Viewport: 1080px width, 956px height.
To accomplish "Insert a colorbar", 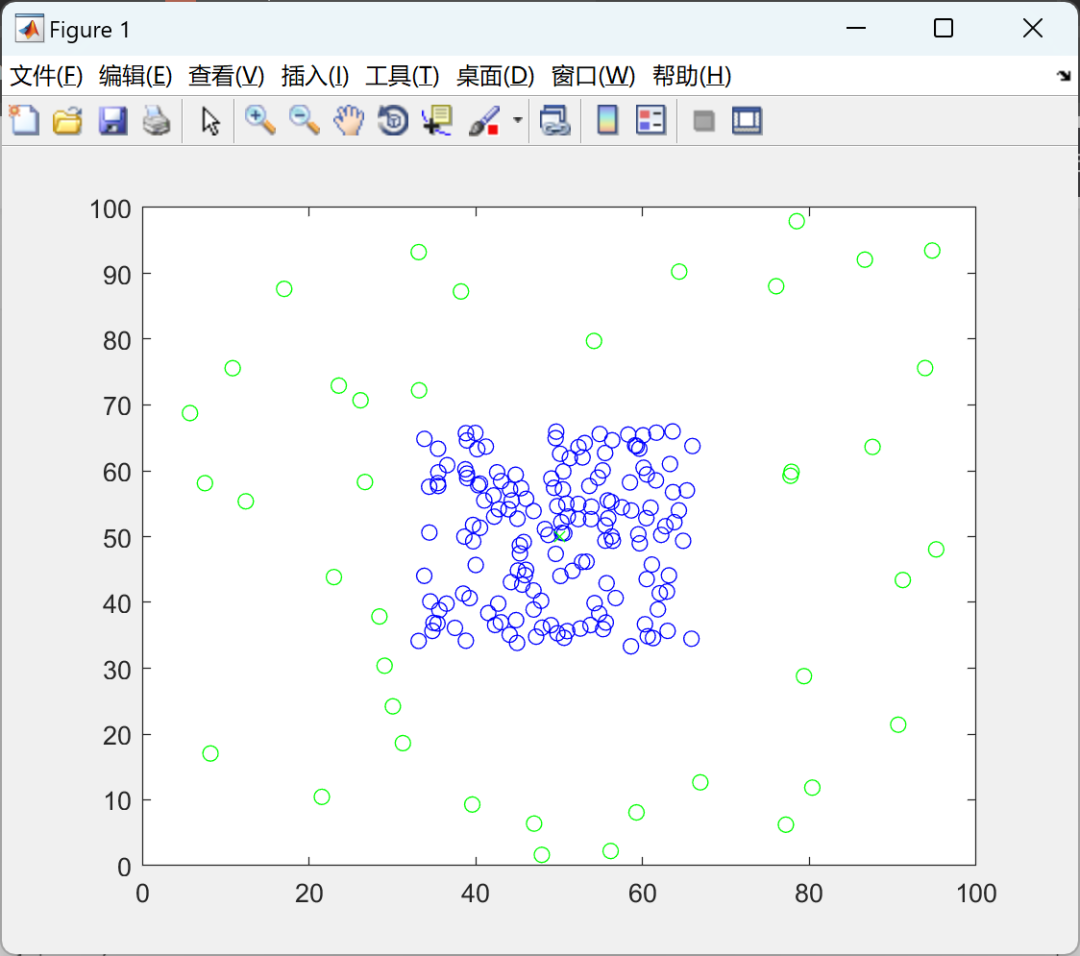I will click(x=607, y=121).
